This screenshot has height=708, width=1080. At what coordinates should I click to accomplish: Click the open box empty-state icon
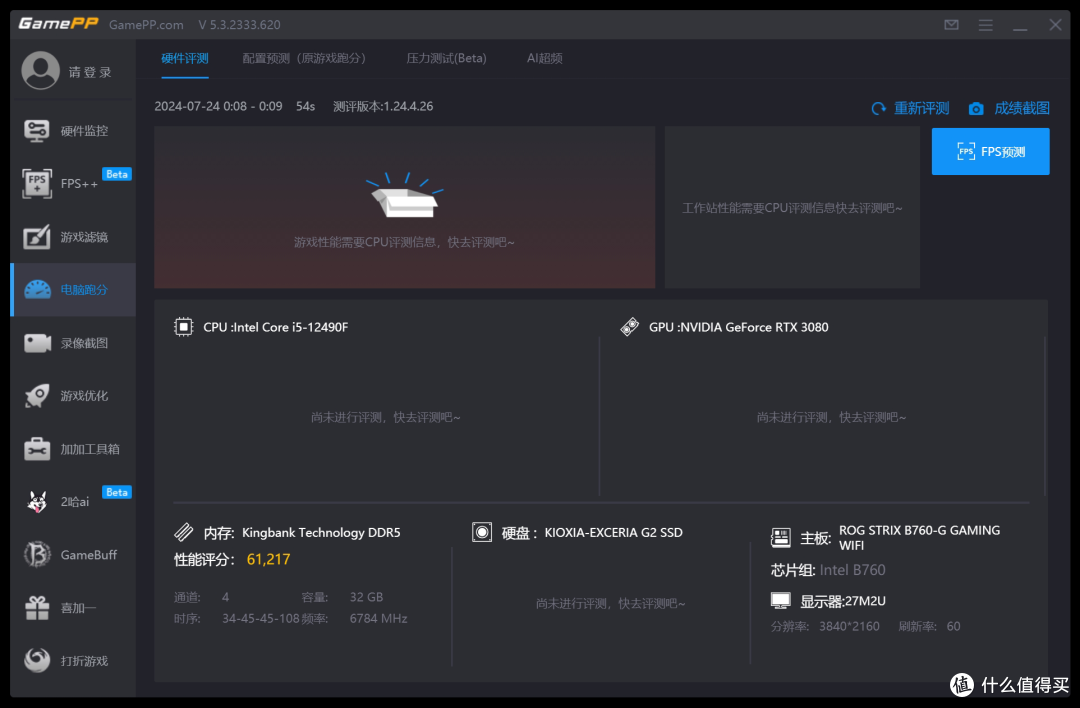tap(405, 195)
